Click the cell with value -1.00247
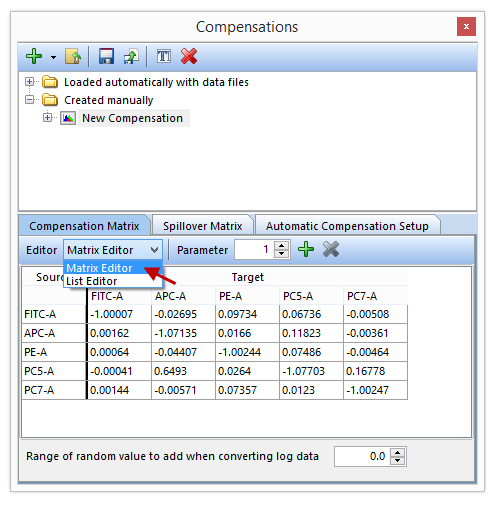 (x=375, y=390)
